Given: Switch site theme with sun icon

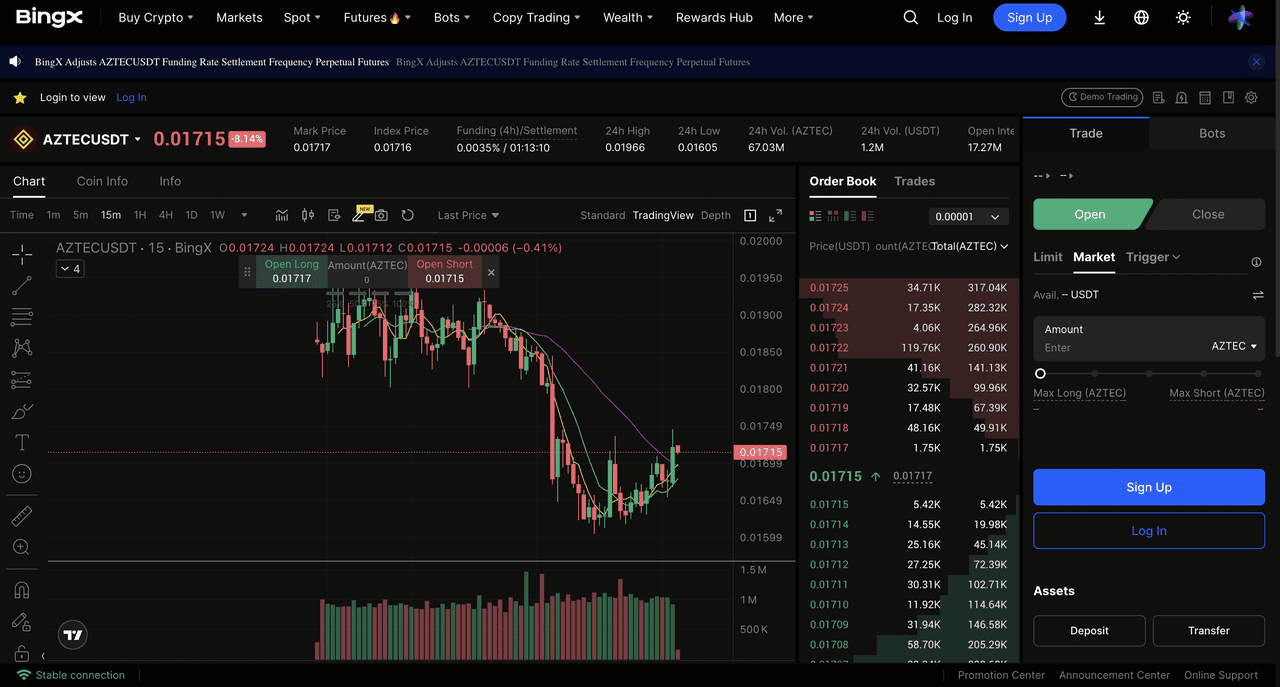Looking at the screenshot, I should point(1183,18).
